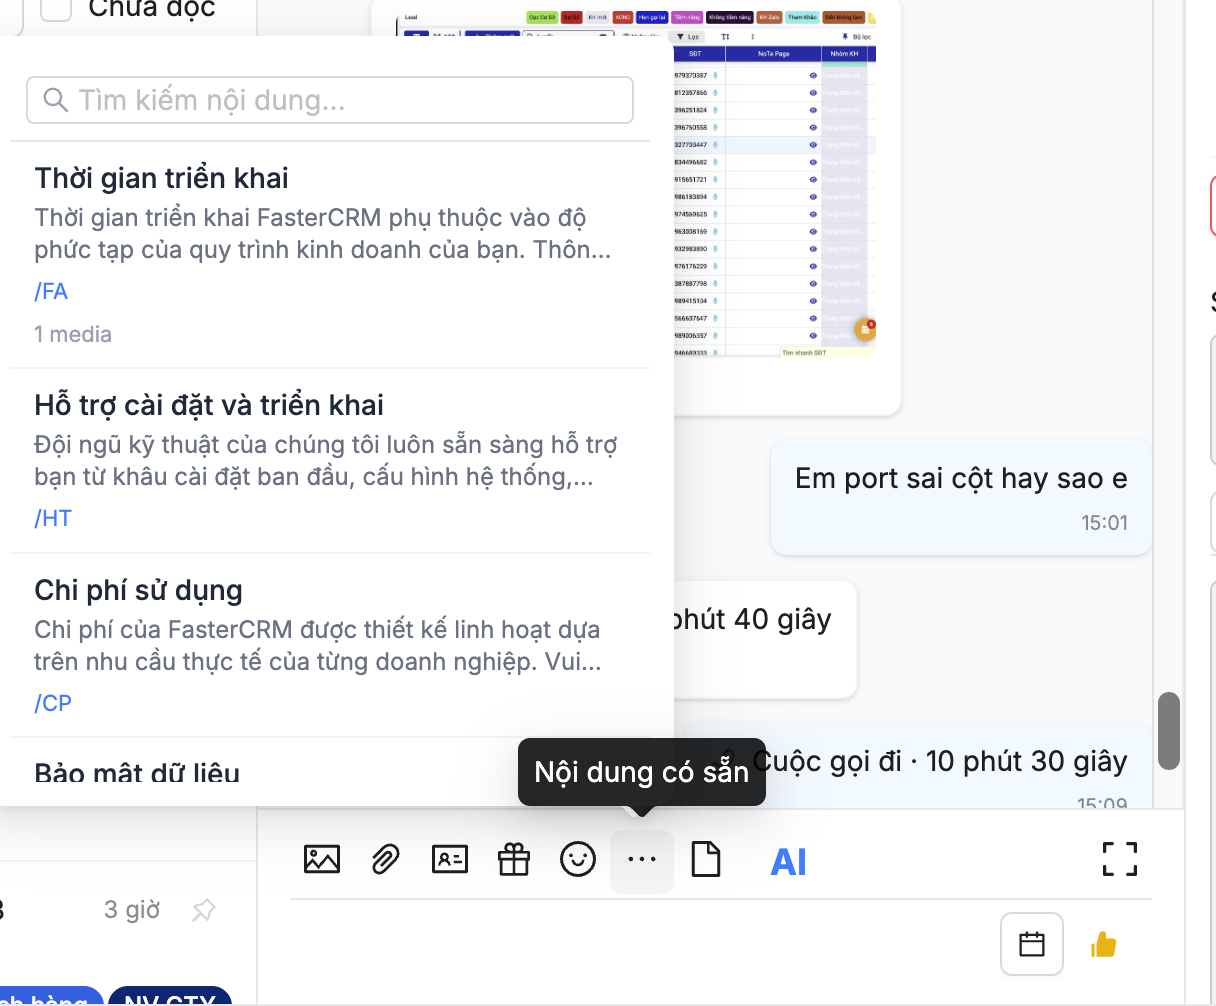Image resolution: width=1216 pixels, height=1006 pixels.
Task: Click the search magnifier icon
Action: [56, 100]
